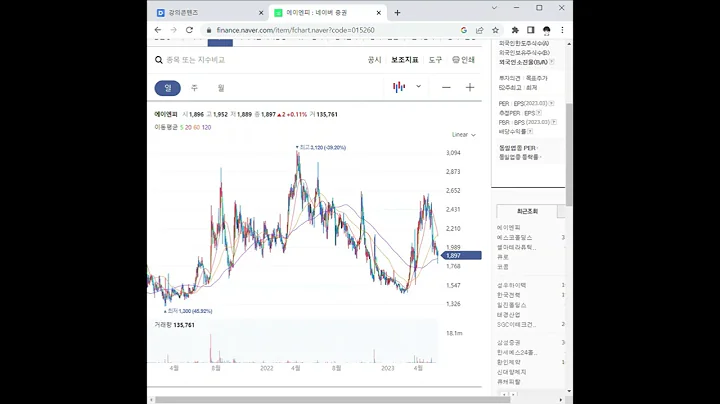Image resolution: width=720 pixels, height=404 pixels.
Task: Click the site lock icon in address bar
Action: (209, 30)
